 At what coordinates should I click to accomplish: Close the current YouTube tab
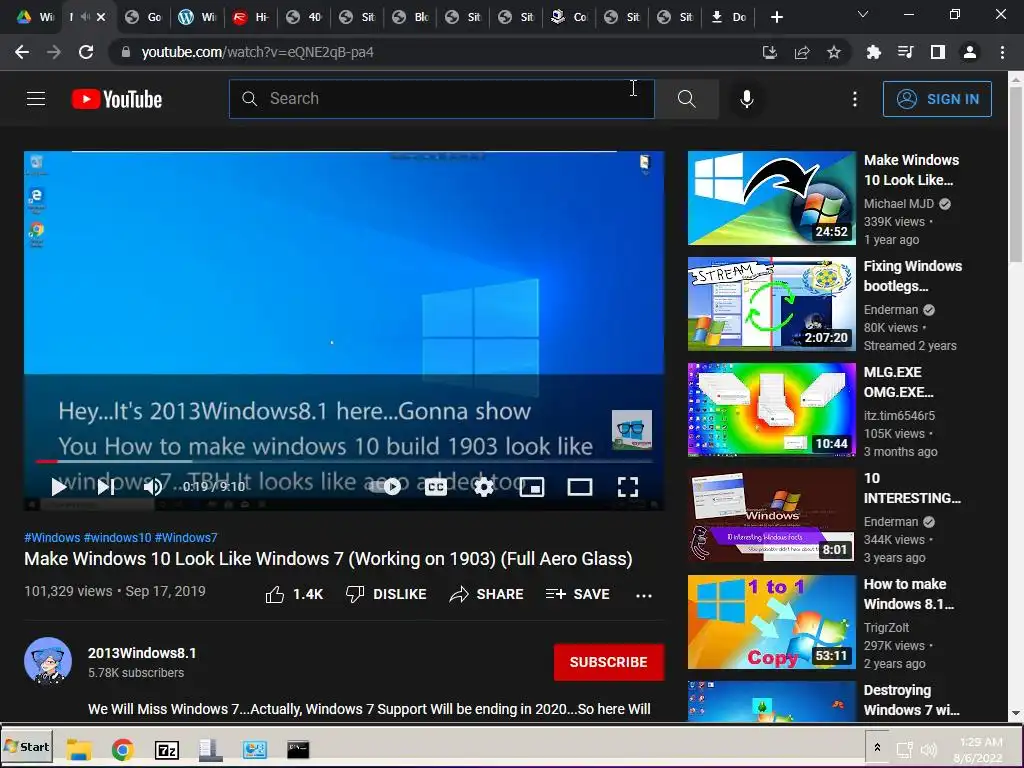[101, 17]
